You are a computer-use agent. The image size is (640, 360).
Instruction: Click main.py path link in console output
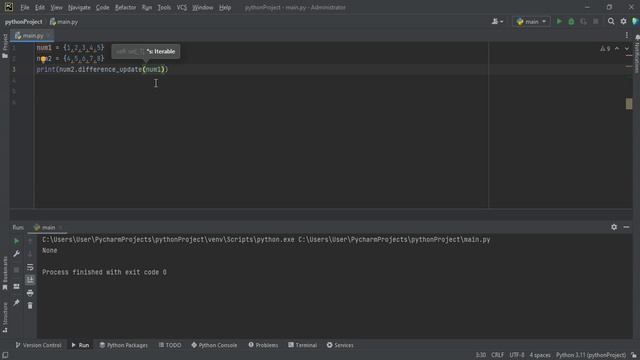394,240
